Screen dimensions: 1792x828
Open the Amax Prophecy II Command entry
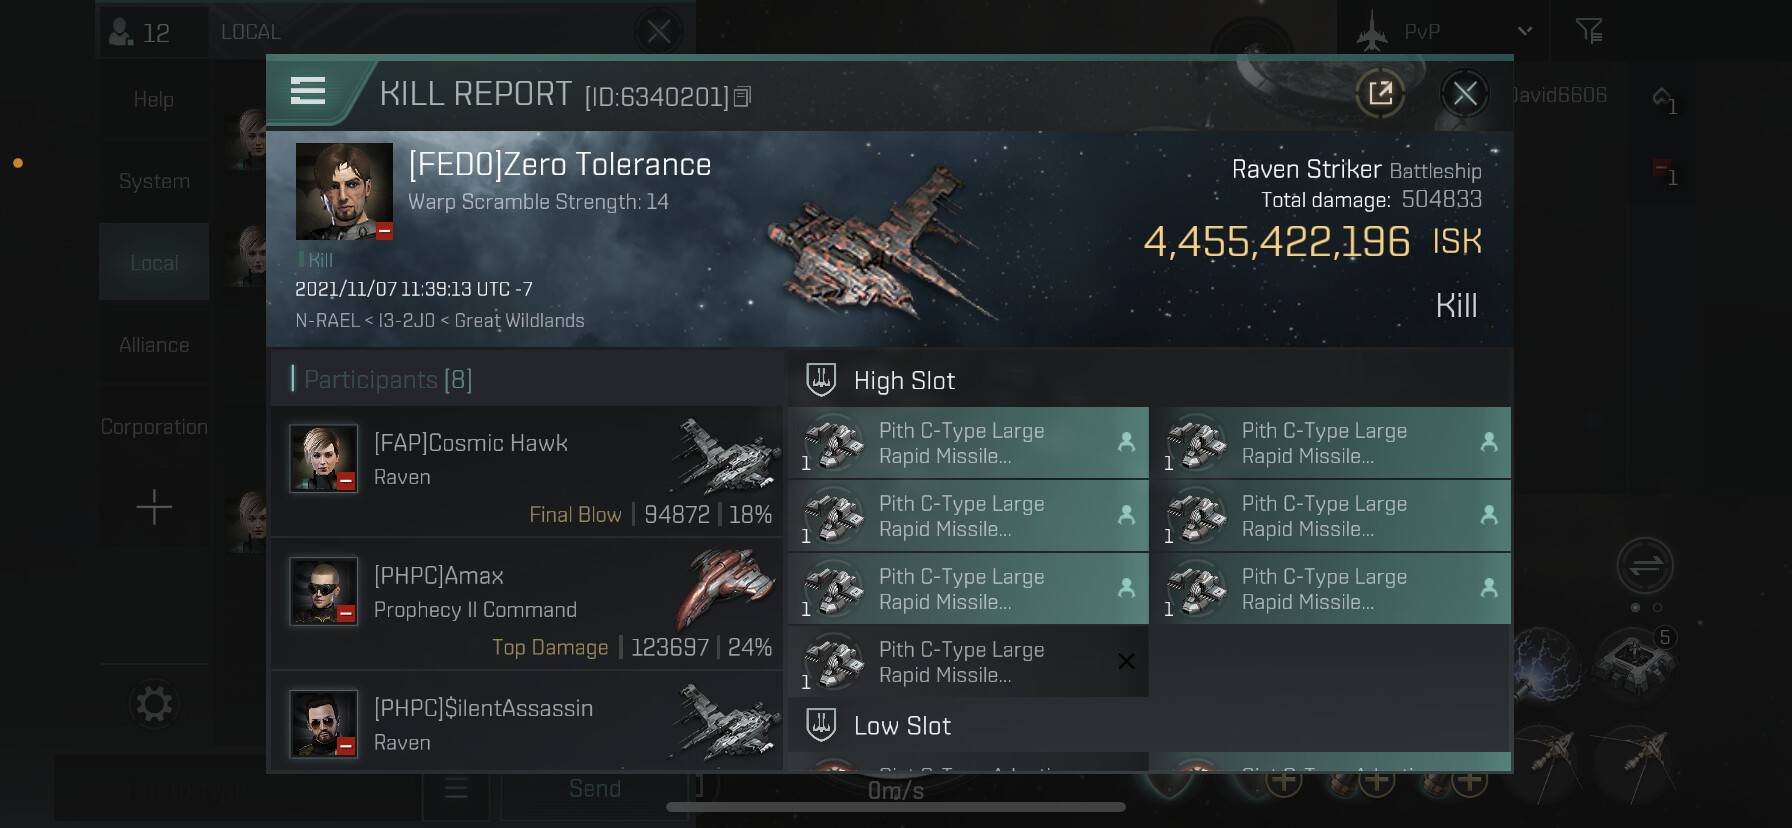(527, 604)
